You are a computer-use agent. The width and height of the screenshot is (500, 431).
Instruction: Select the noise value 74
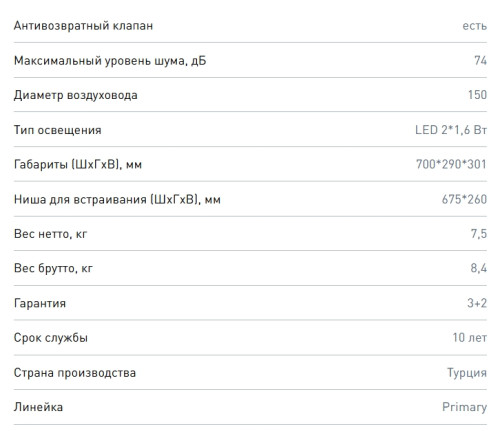[480, 60]
